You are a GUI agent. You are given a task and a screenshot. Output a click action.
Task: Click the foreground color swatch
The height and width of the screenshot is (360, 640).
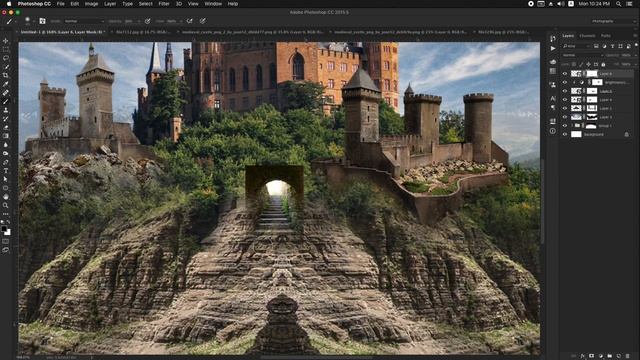[x=4, y=229]
